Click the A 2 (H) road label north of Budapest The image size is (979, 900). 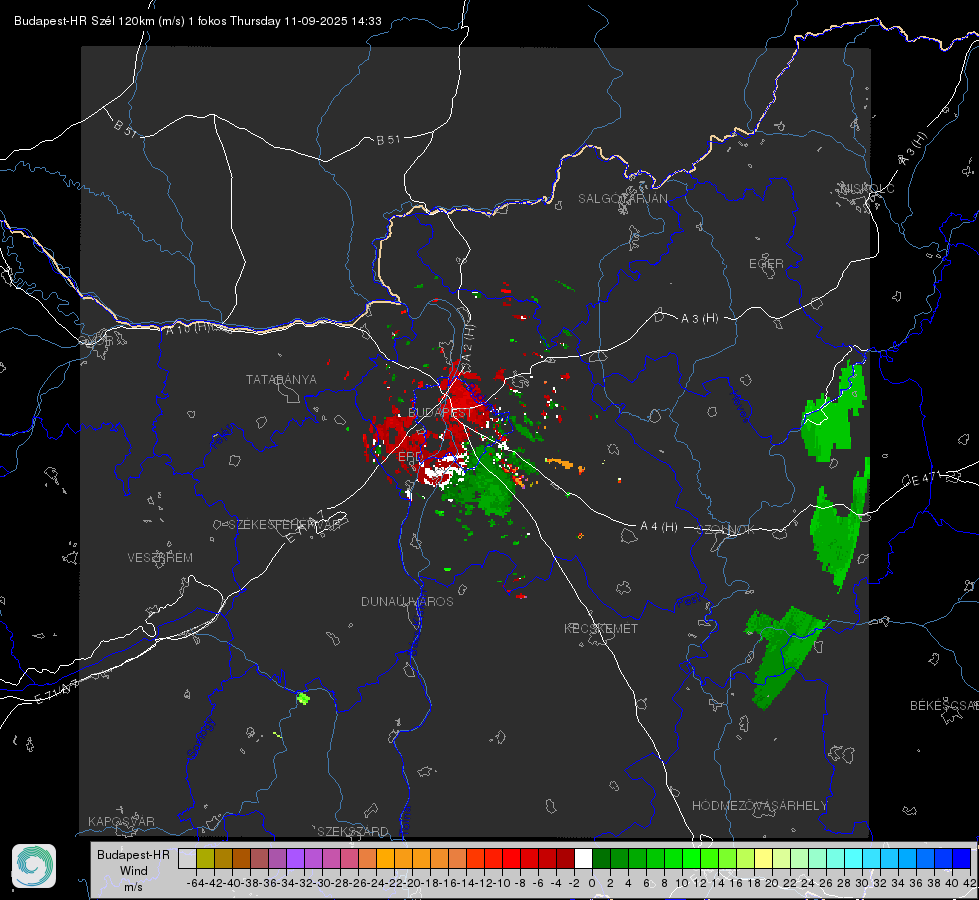coord(469,342)
